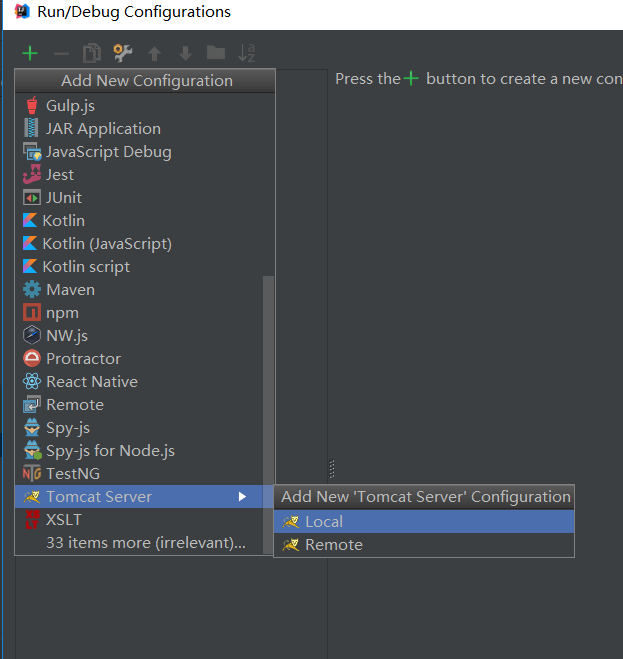Select Maven configuration type
The image size is (623, 659).
coord(139,290)
